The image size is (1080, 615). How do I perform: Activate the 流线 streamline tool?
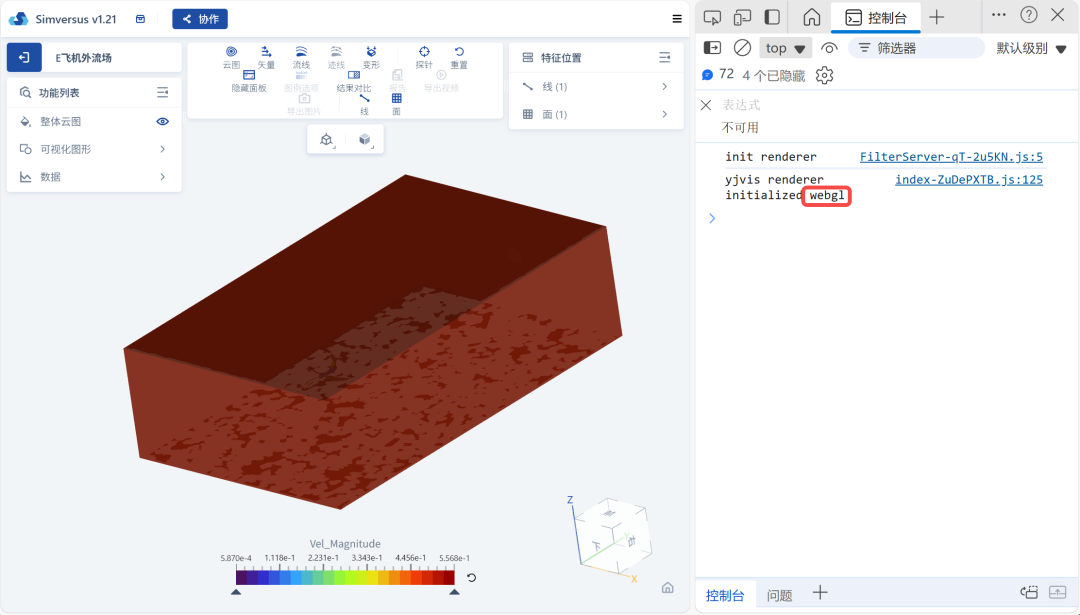(301, 56)
